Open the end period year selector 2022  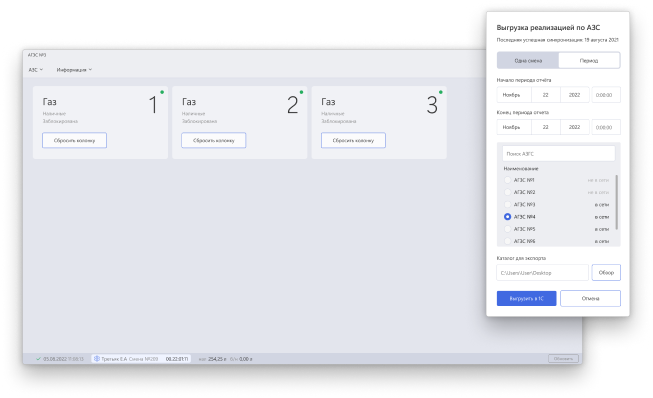tap(575, 127)
